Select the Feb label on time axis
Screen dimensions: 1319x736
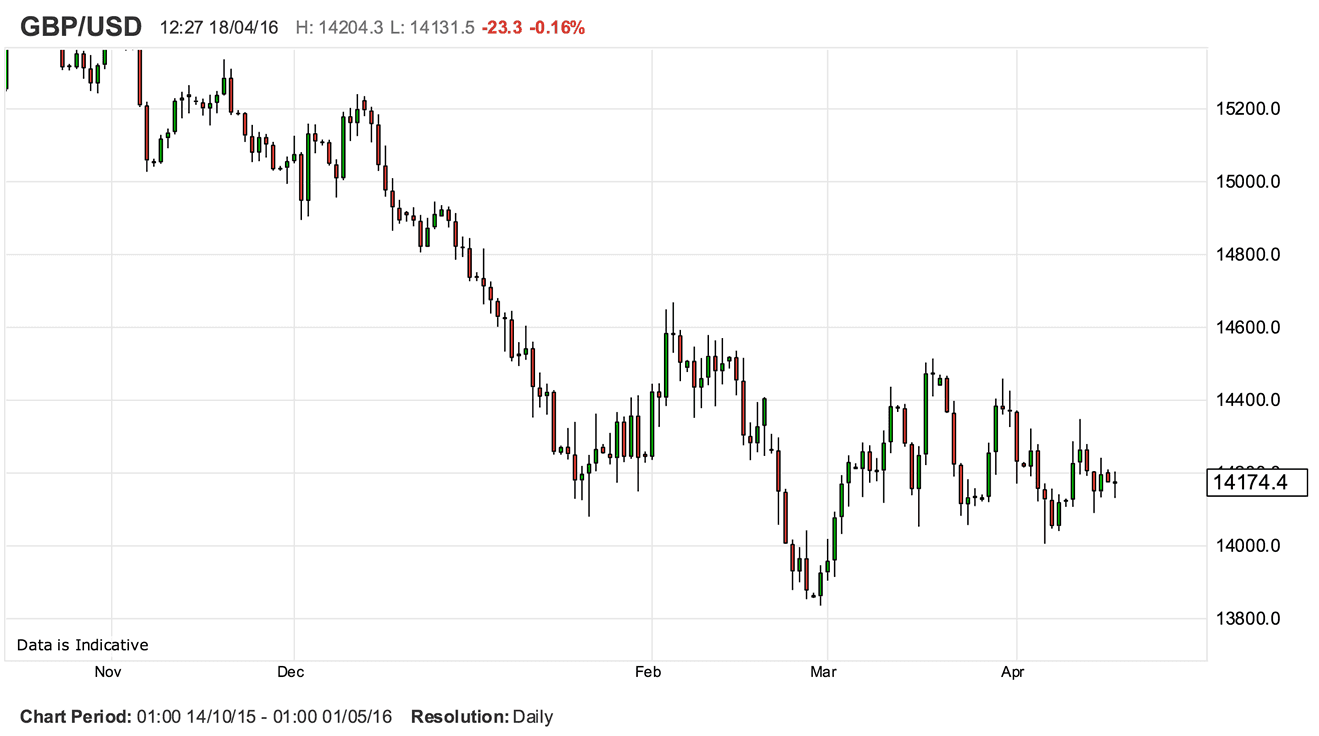648,672
